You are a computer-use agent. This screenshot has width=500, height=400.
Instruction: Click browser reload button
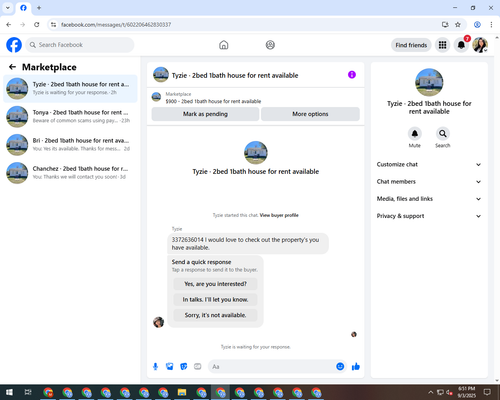click(37, 25)
